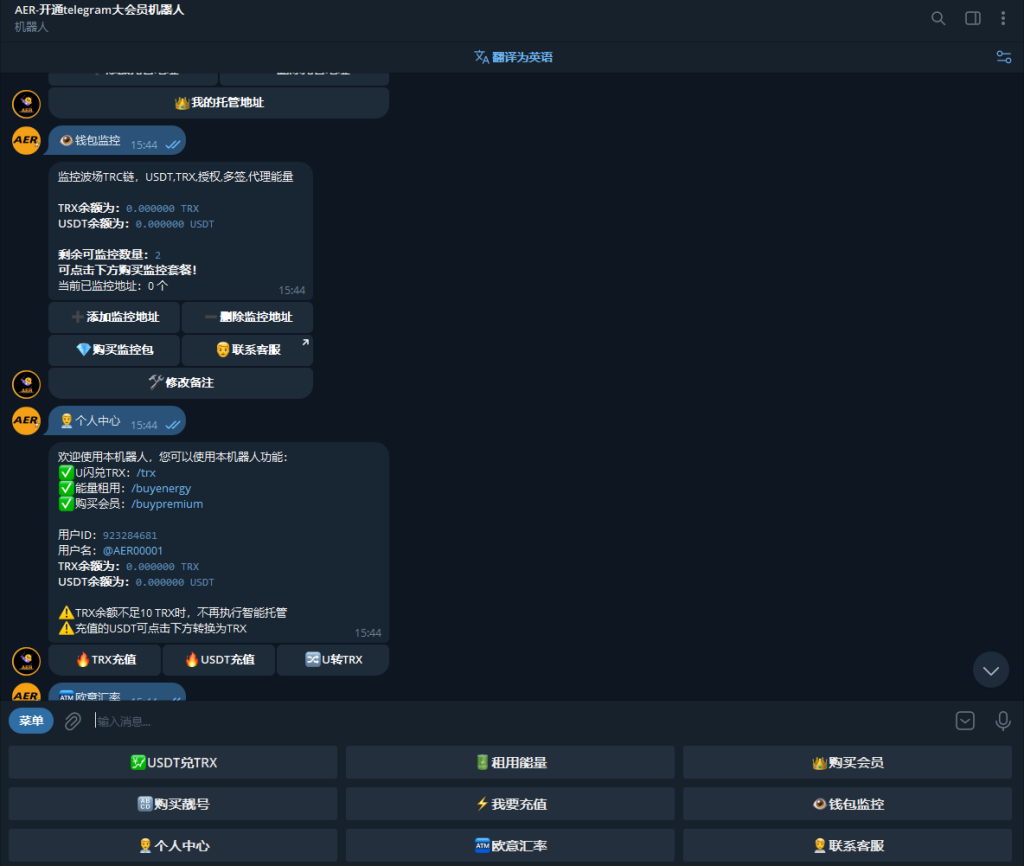Select the 租用能量 keyboard button
The image size is (1024, 866).
click(509, 761)
